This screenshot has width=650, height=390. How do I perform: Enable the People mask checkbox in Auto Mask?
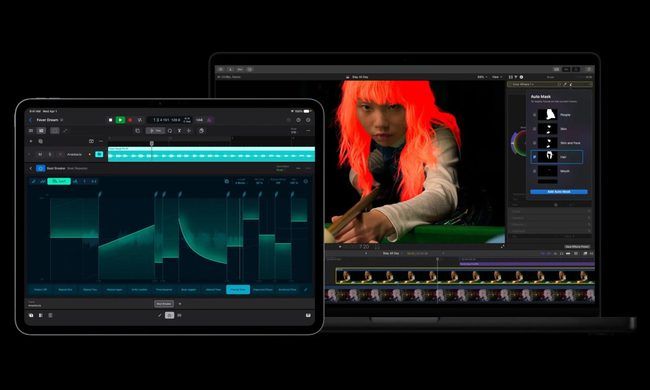(x=534, y=115)
